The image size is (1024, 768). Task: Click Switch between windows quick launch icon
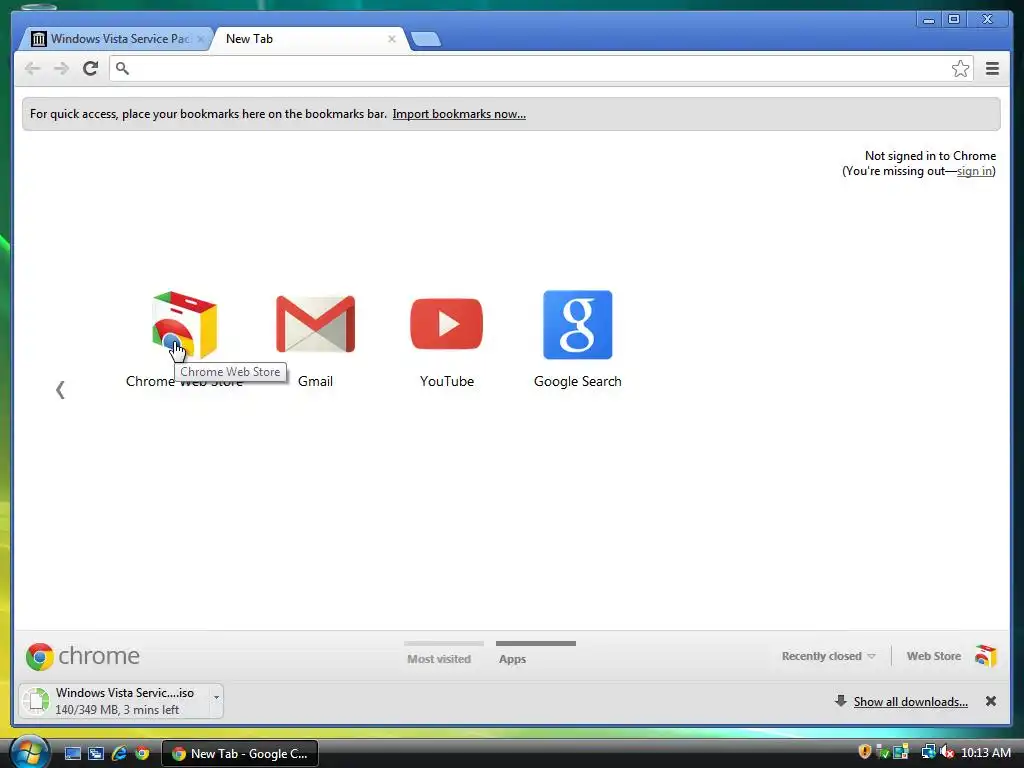coord(96,754)
